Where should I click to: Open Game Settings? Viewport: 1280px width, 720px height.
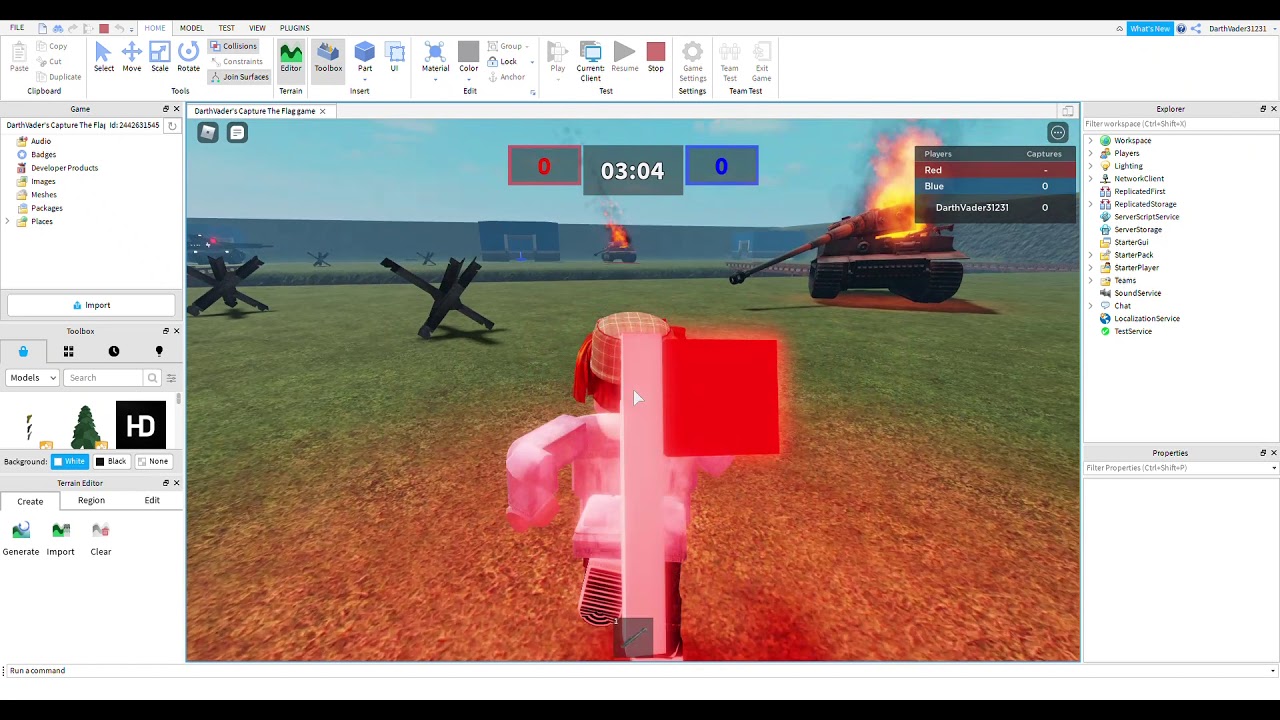692,61
